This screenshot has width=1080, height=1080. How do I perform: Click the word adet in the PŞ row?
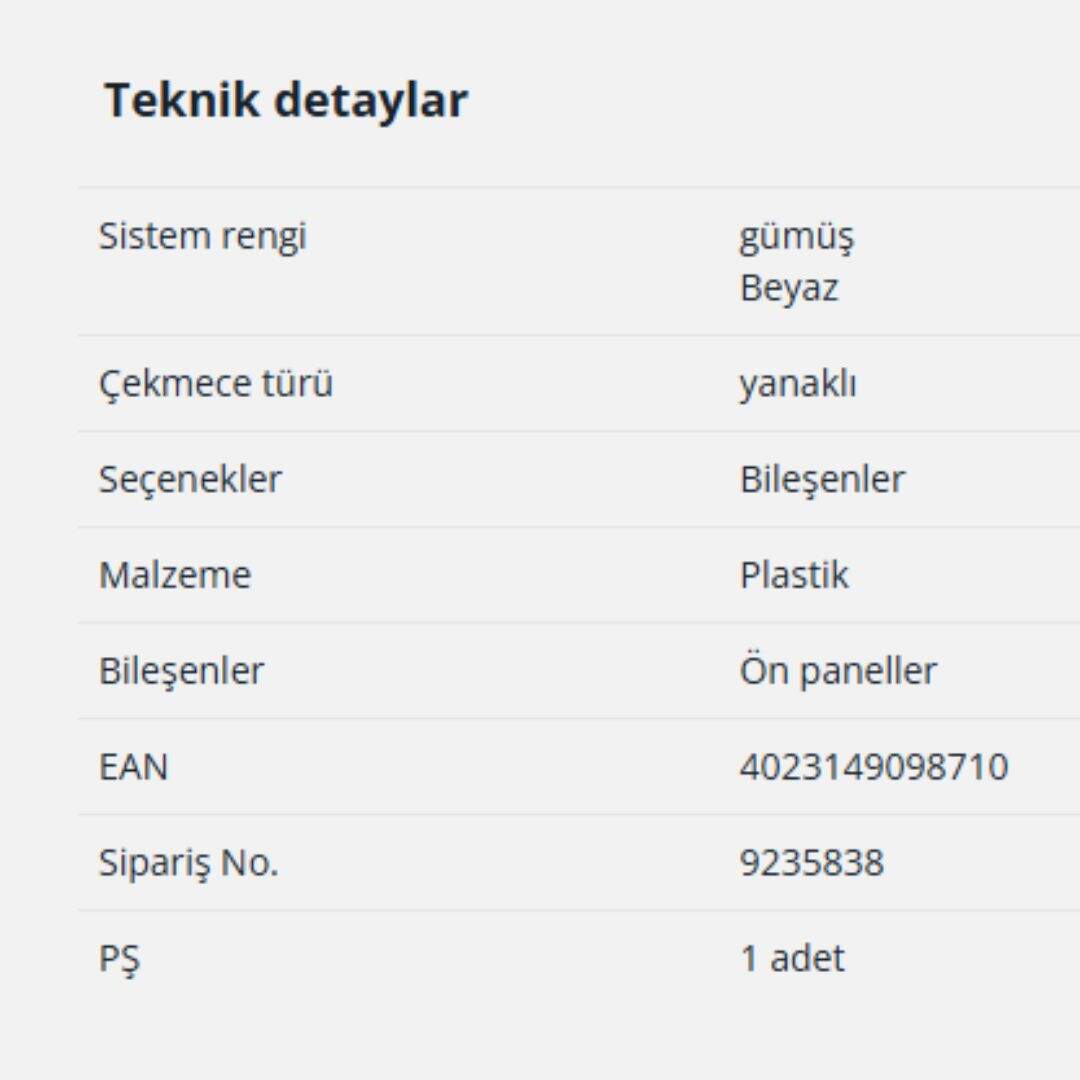(807, 959)
